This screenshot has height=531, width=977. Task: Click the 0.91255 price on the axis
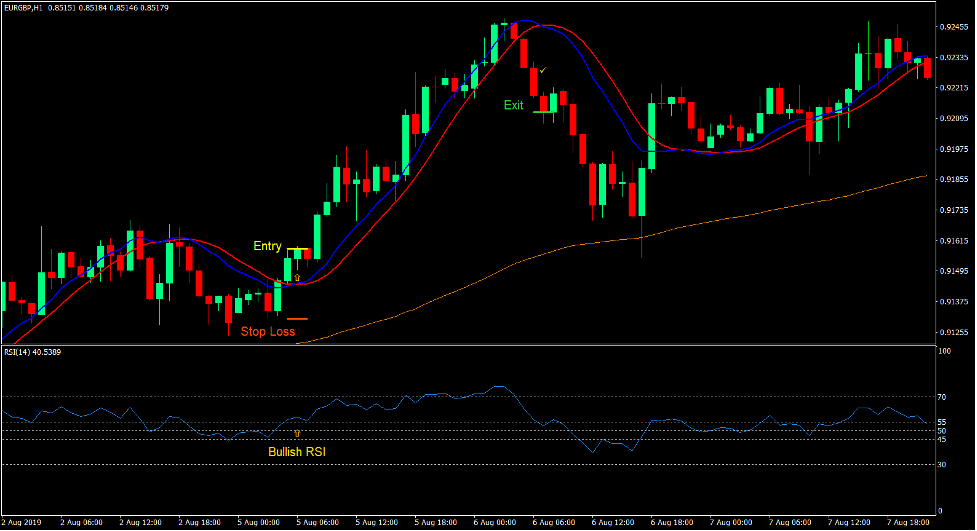tap(954, 332)
